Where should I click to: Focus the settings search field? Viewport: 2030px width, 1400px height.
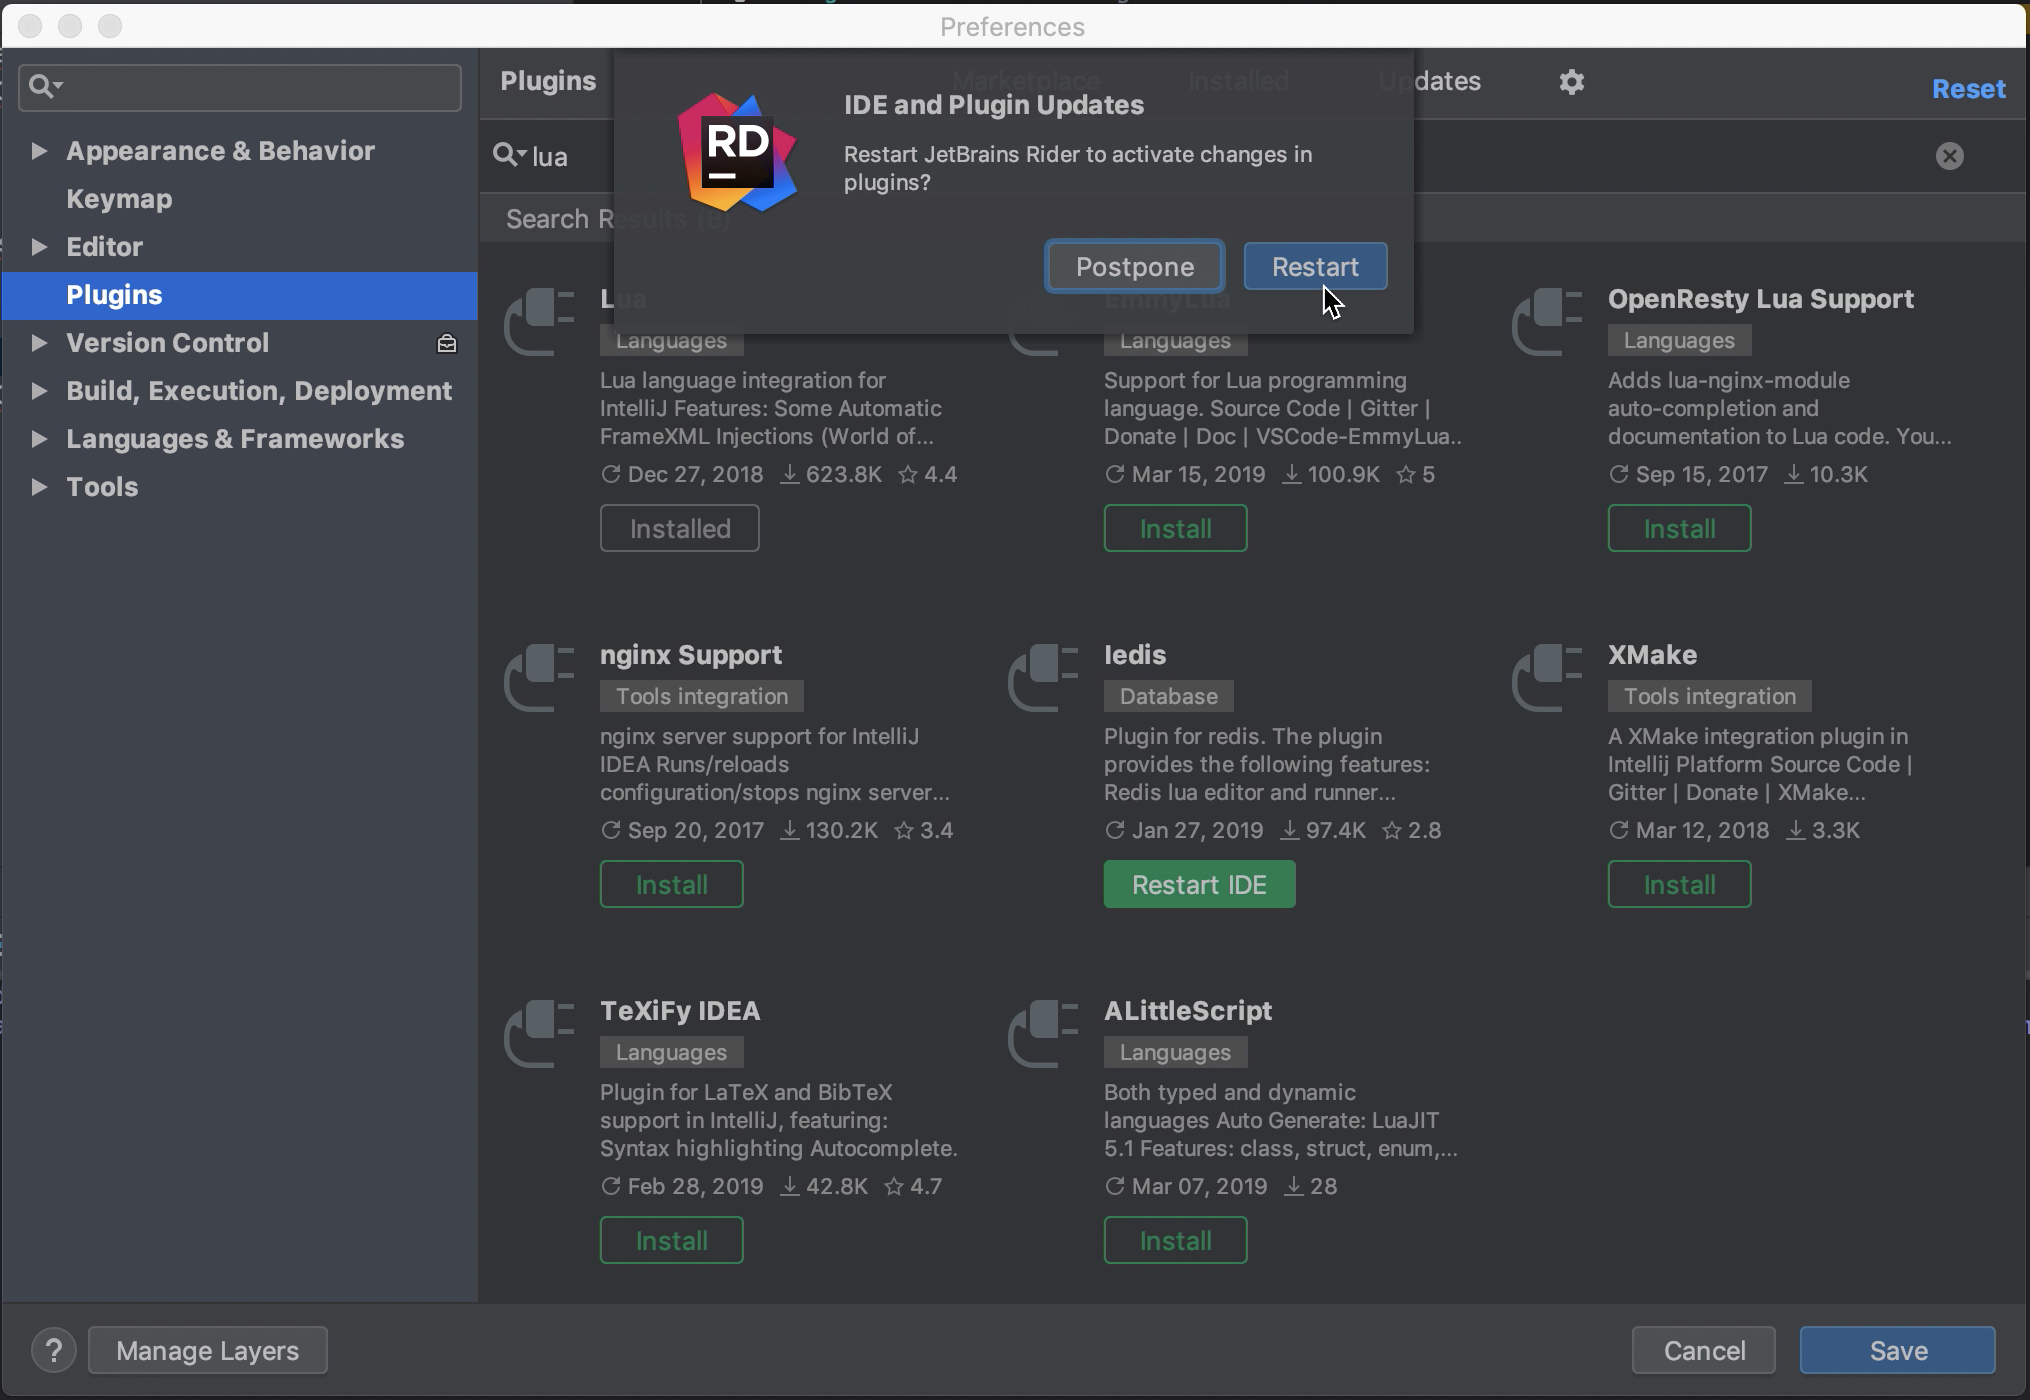click(240, 88)
